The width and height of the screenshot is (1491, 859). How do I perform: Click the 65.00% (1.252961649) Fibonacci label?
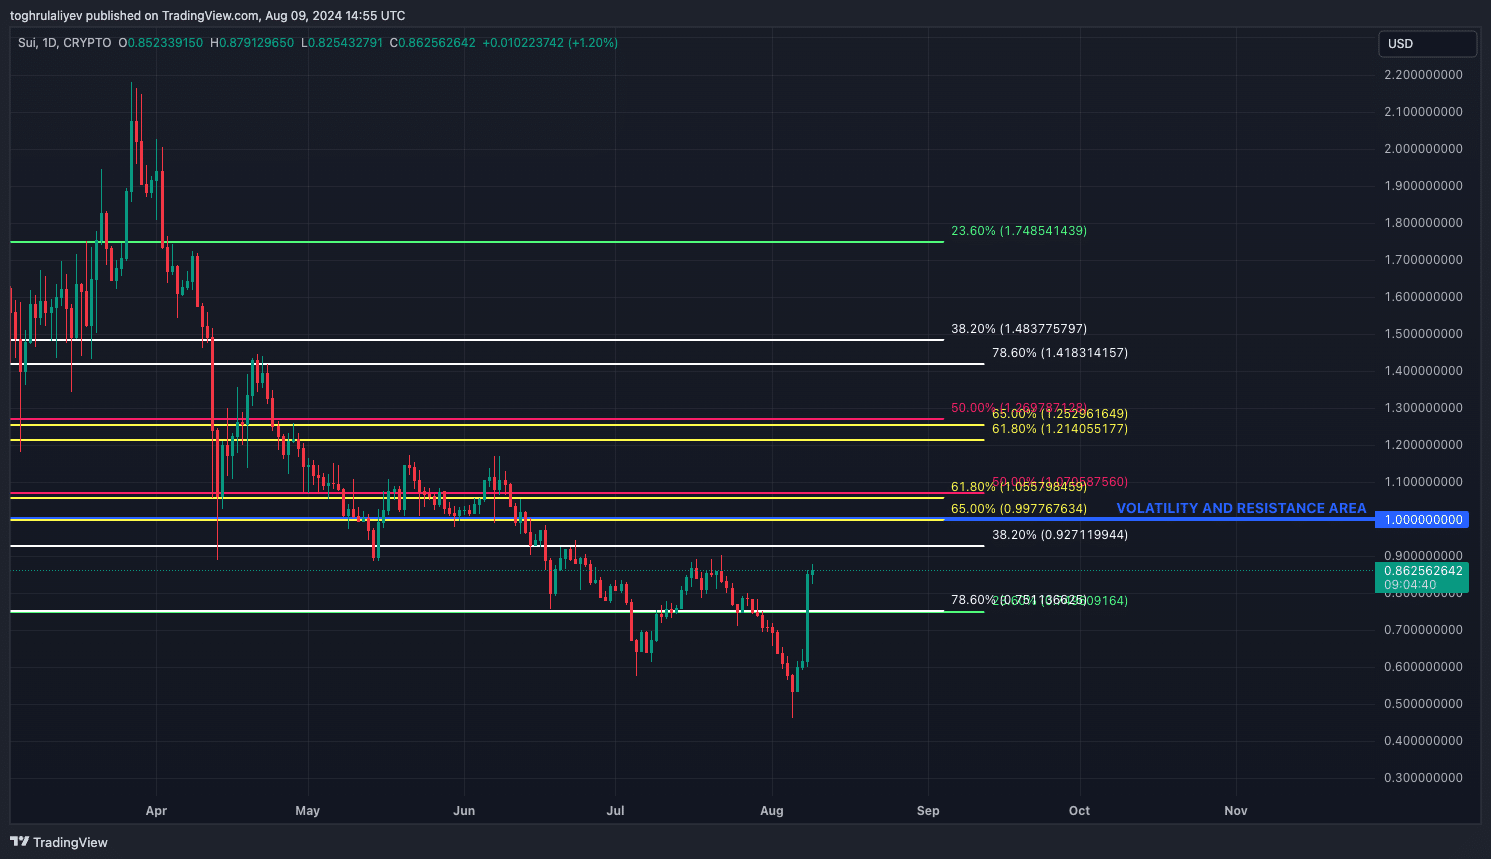(x=1060, y=414)
